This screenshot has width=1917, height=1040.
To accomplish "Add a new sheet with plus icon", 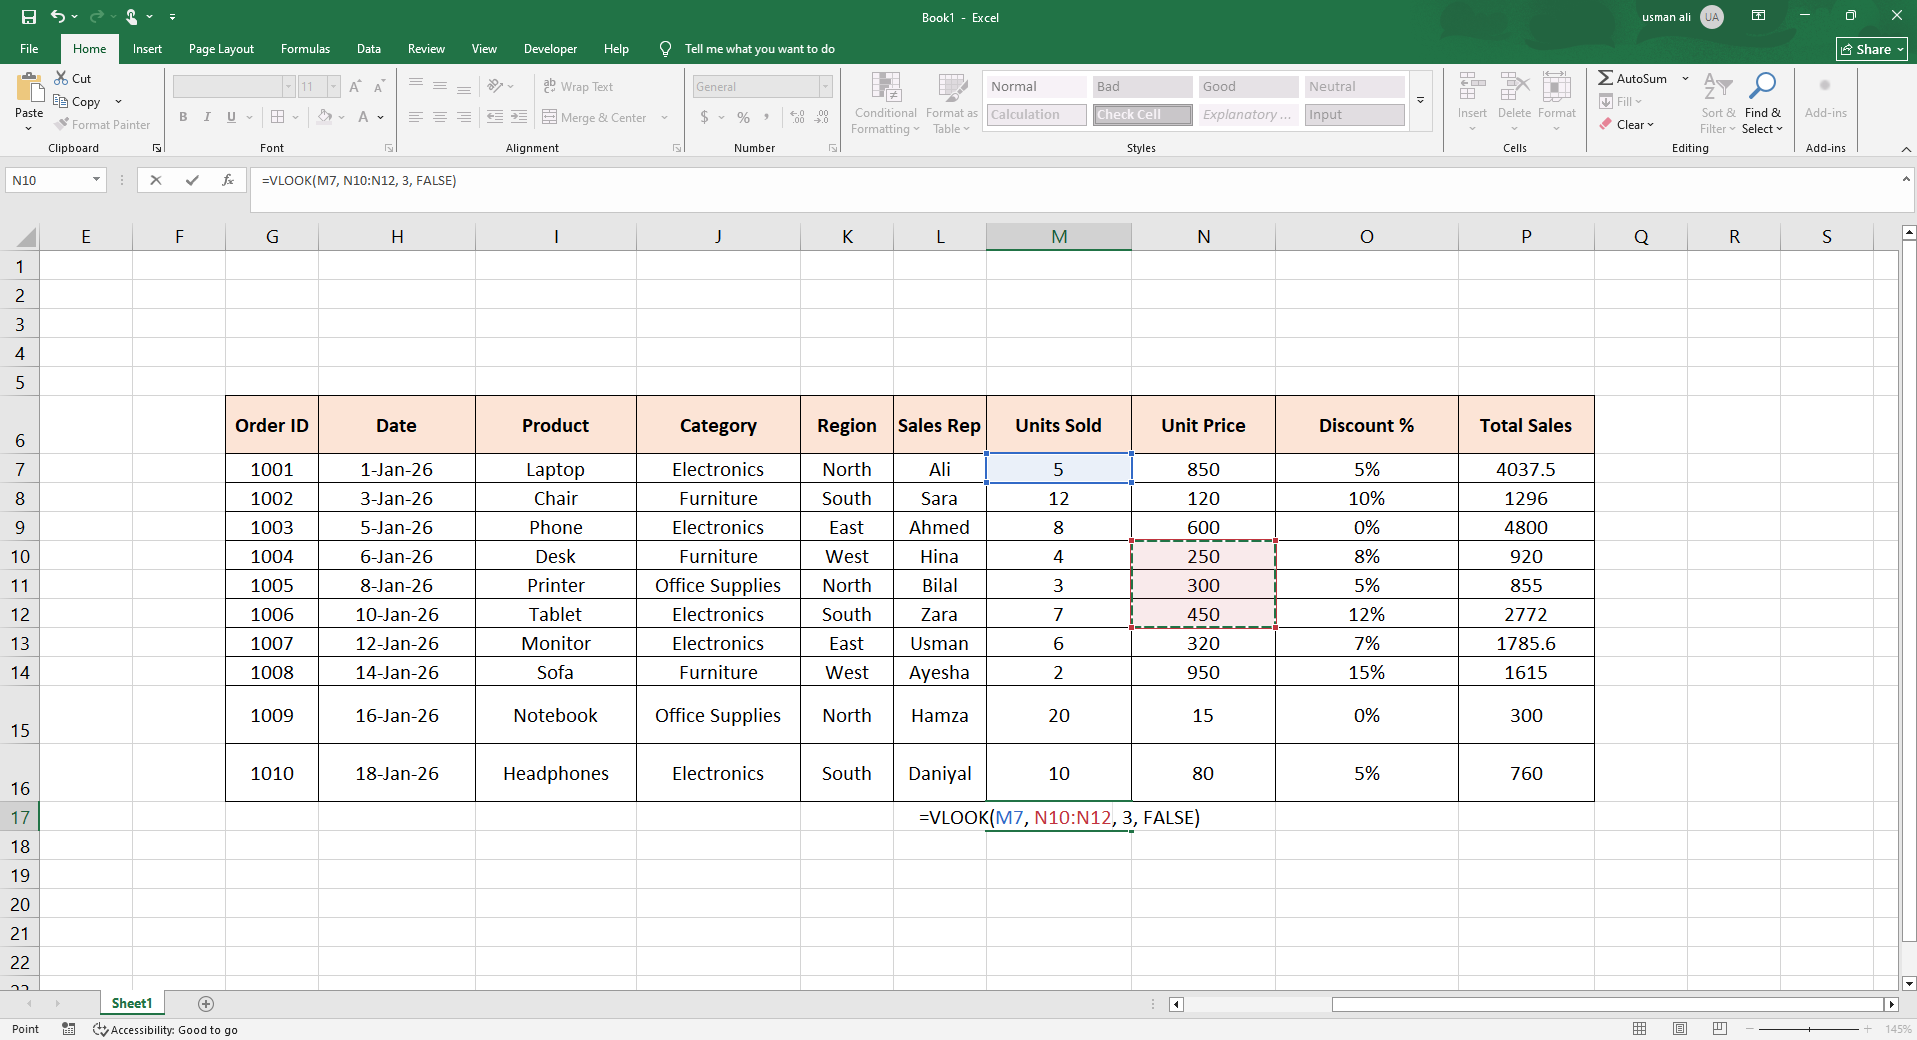I will pyautogui.click(x=206, y=1003).
